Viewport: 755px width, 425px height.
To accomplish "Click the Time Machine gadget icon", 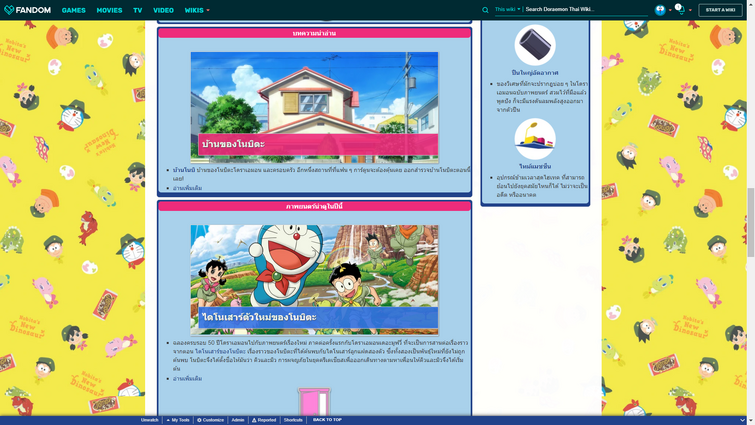I will pyautogui.click(x=535, y=139).
